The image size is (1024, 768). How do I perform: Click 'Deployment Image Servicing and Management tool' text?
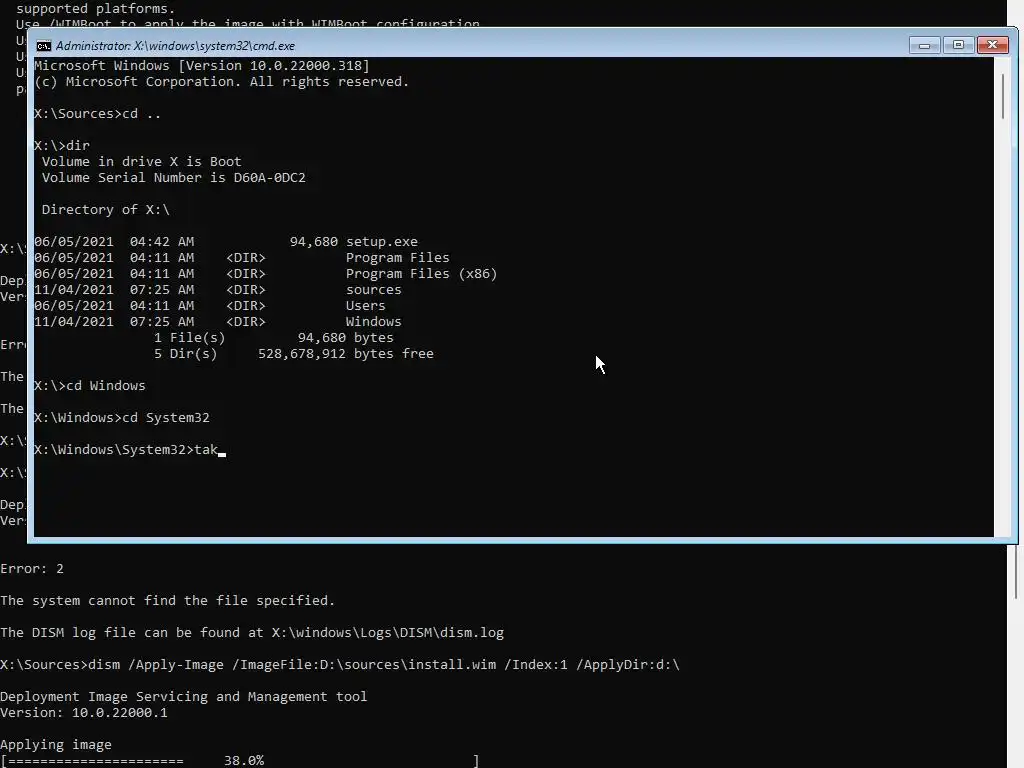[184, 697]
